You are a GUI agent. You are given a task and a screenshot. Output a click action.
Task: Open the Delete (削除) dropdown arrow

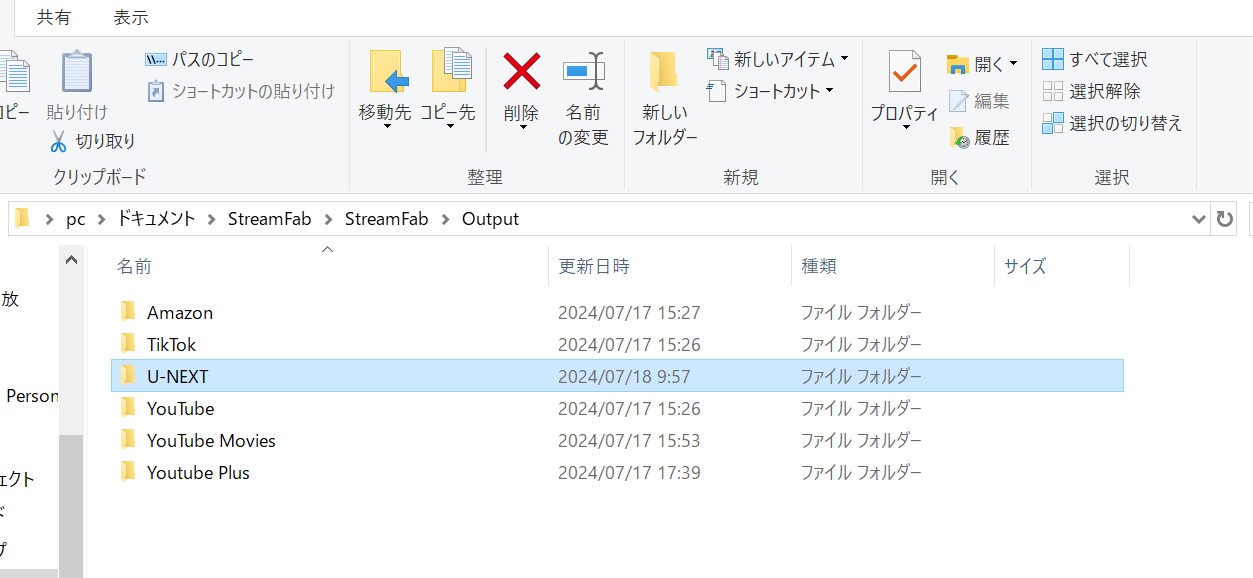pos(521,127)
